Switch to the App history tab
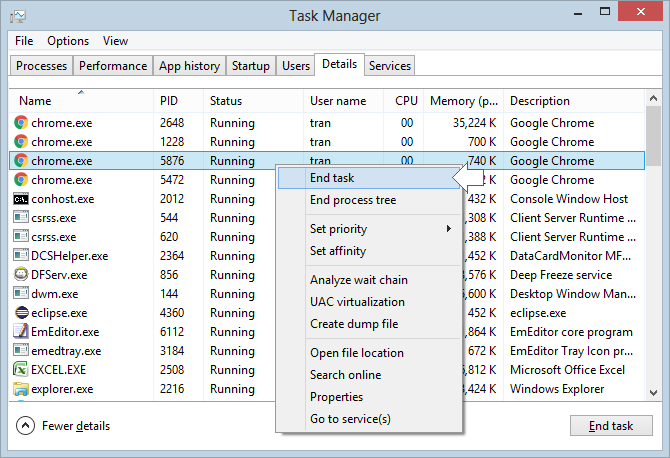 (x=189, y=66)
